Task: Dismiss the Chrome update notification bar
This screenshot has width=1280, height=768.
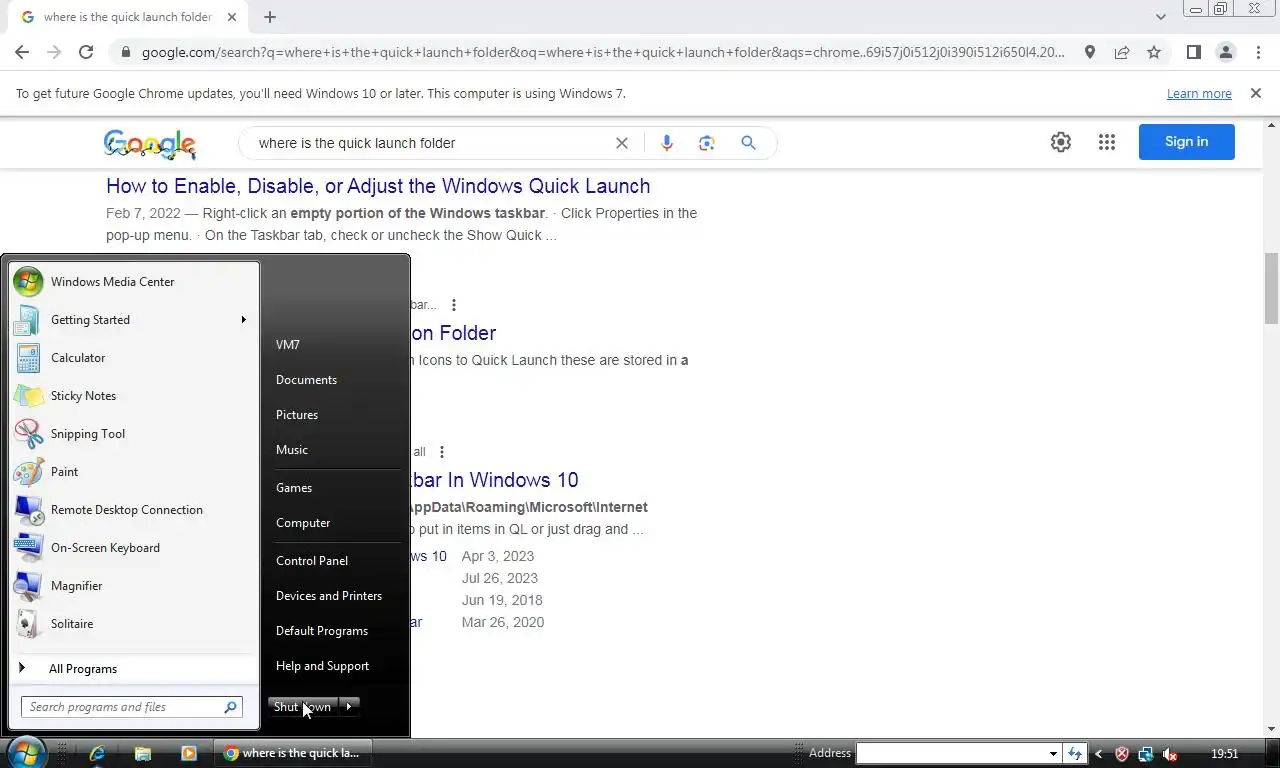Action: [x=1256, y=93]
